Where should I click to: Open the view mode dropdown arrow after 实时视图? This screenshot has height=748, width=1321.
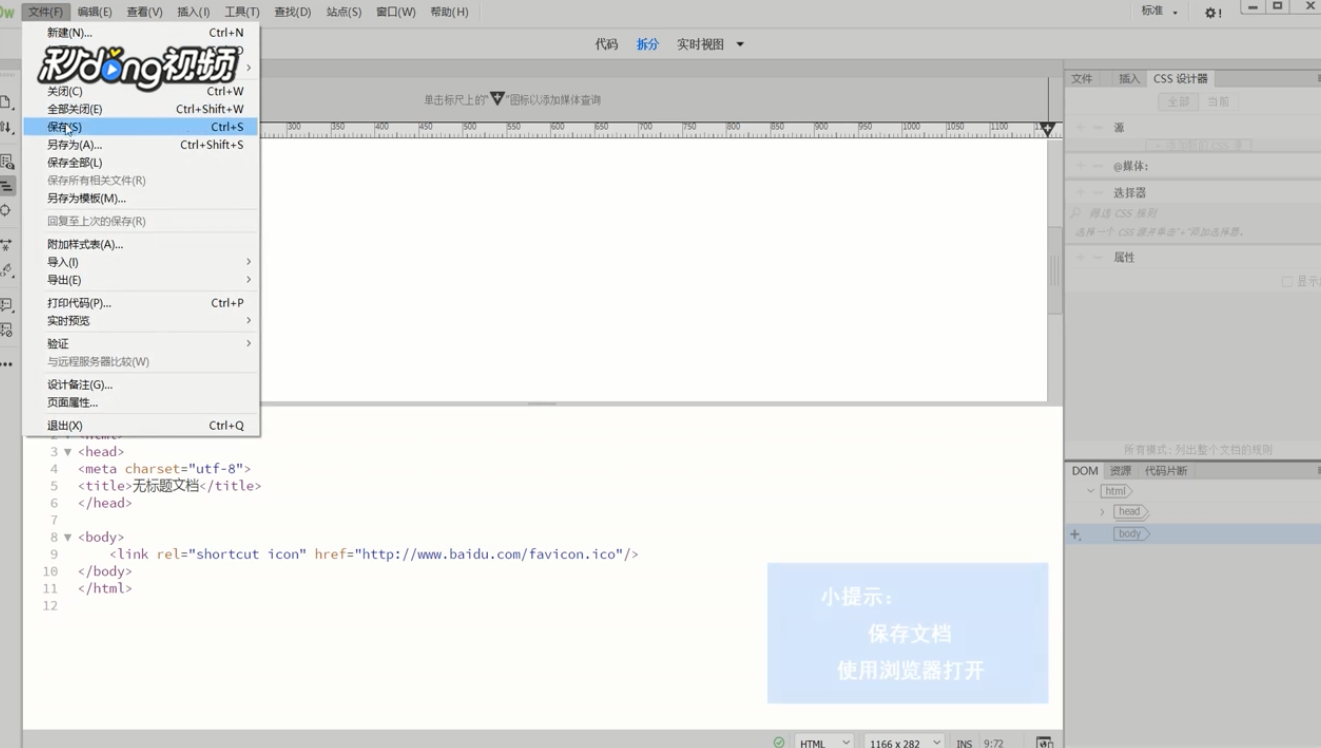click(x=740, y=44)
